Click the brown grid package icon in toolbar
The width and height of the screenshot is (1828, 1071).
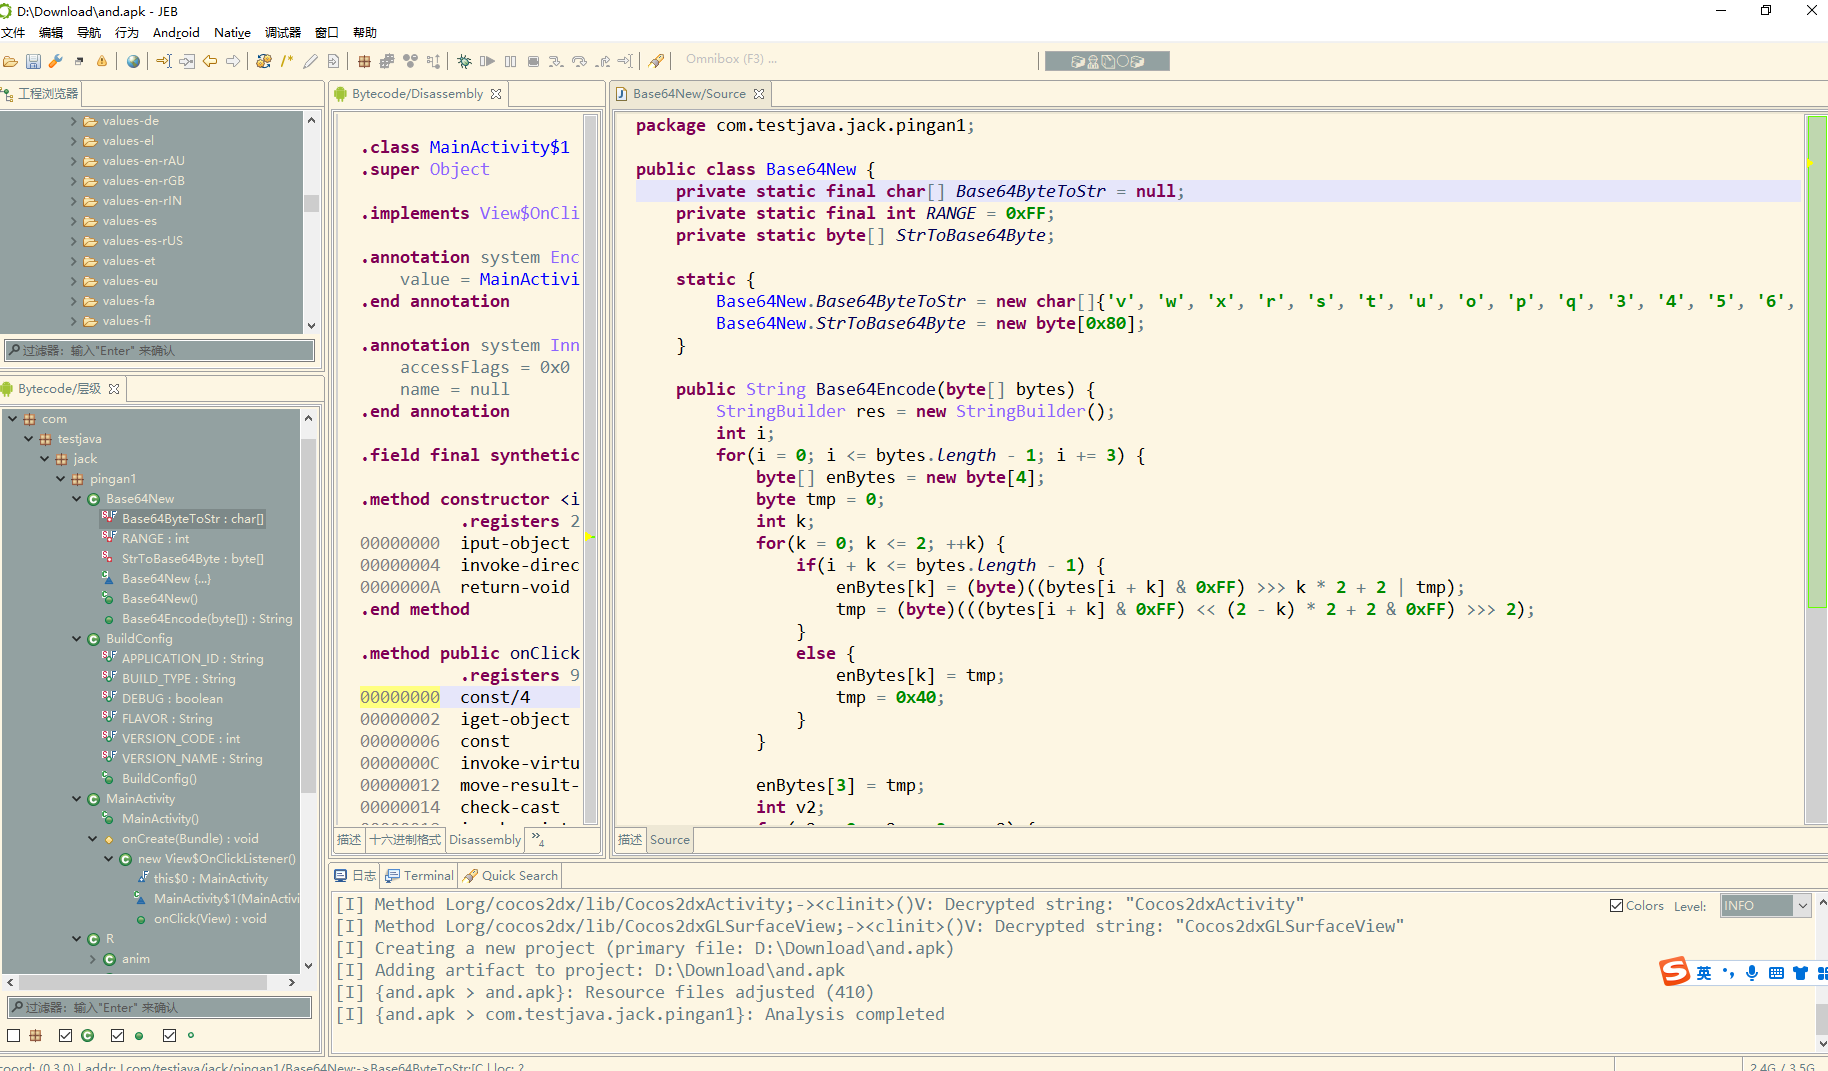tap(364, 61)
